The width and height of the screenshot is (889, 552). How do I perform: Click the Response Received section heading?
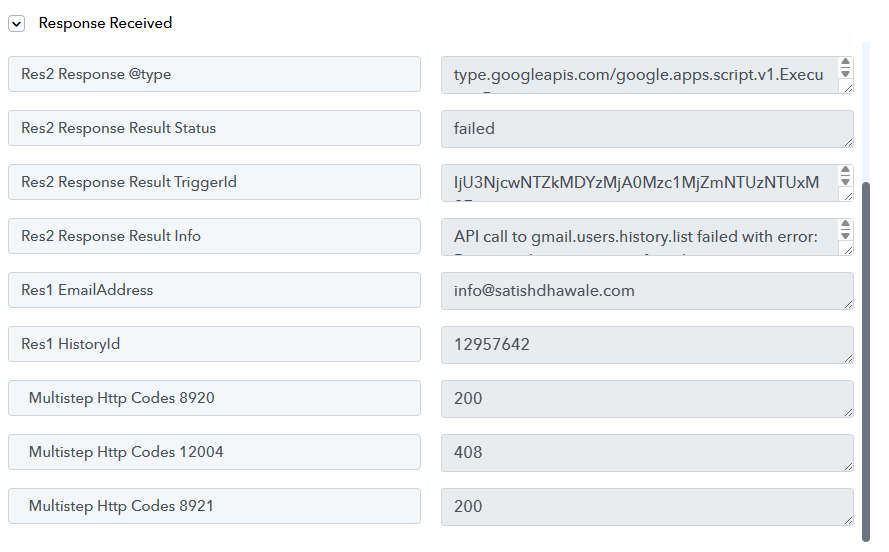pyautogui.click(x=105, y=23)
